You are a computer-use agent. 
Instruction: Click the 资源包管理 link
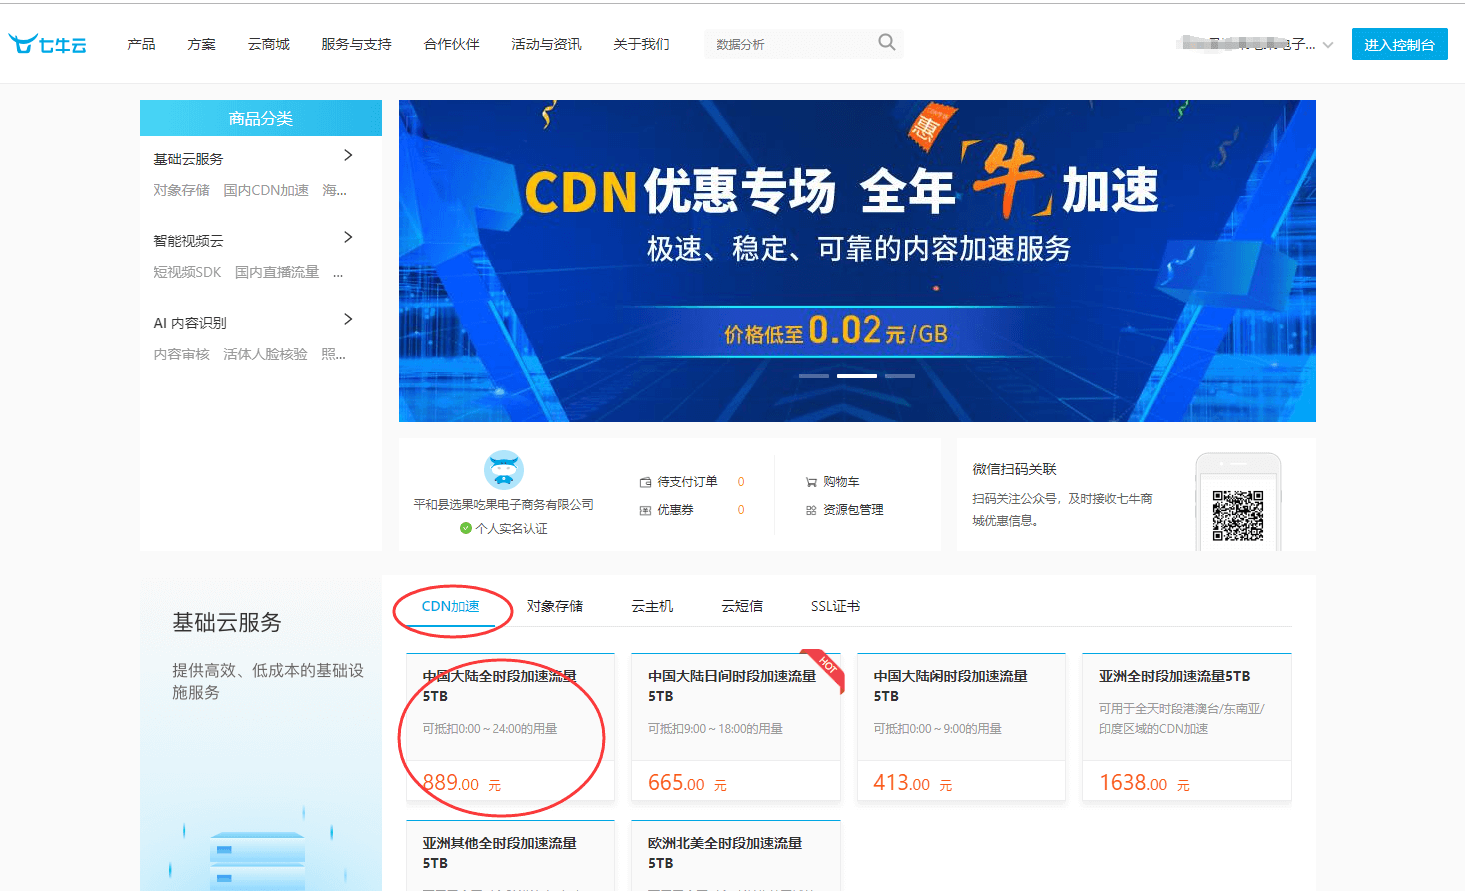[x=853, y=510]
